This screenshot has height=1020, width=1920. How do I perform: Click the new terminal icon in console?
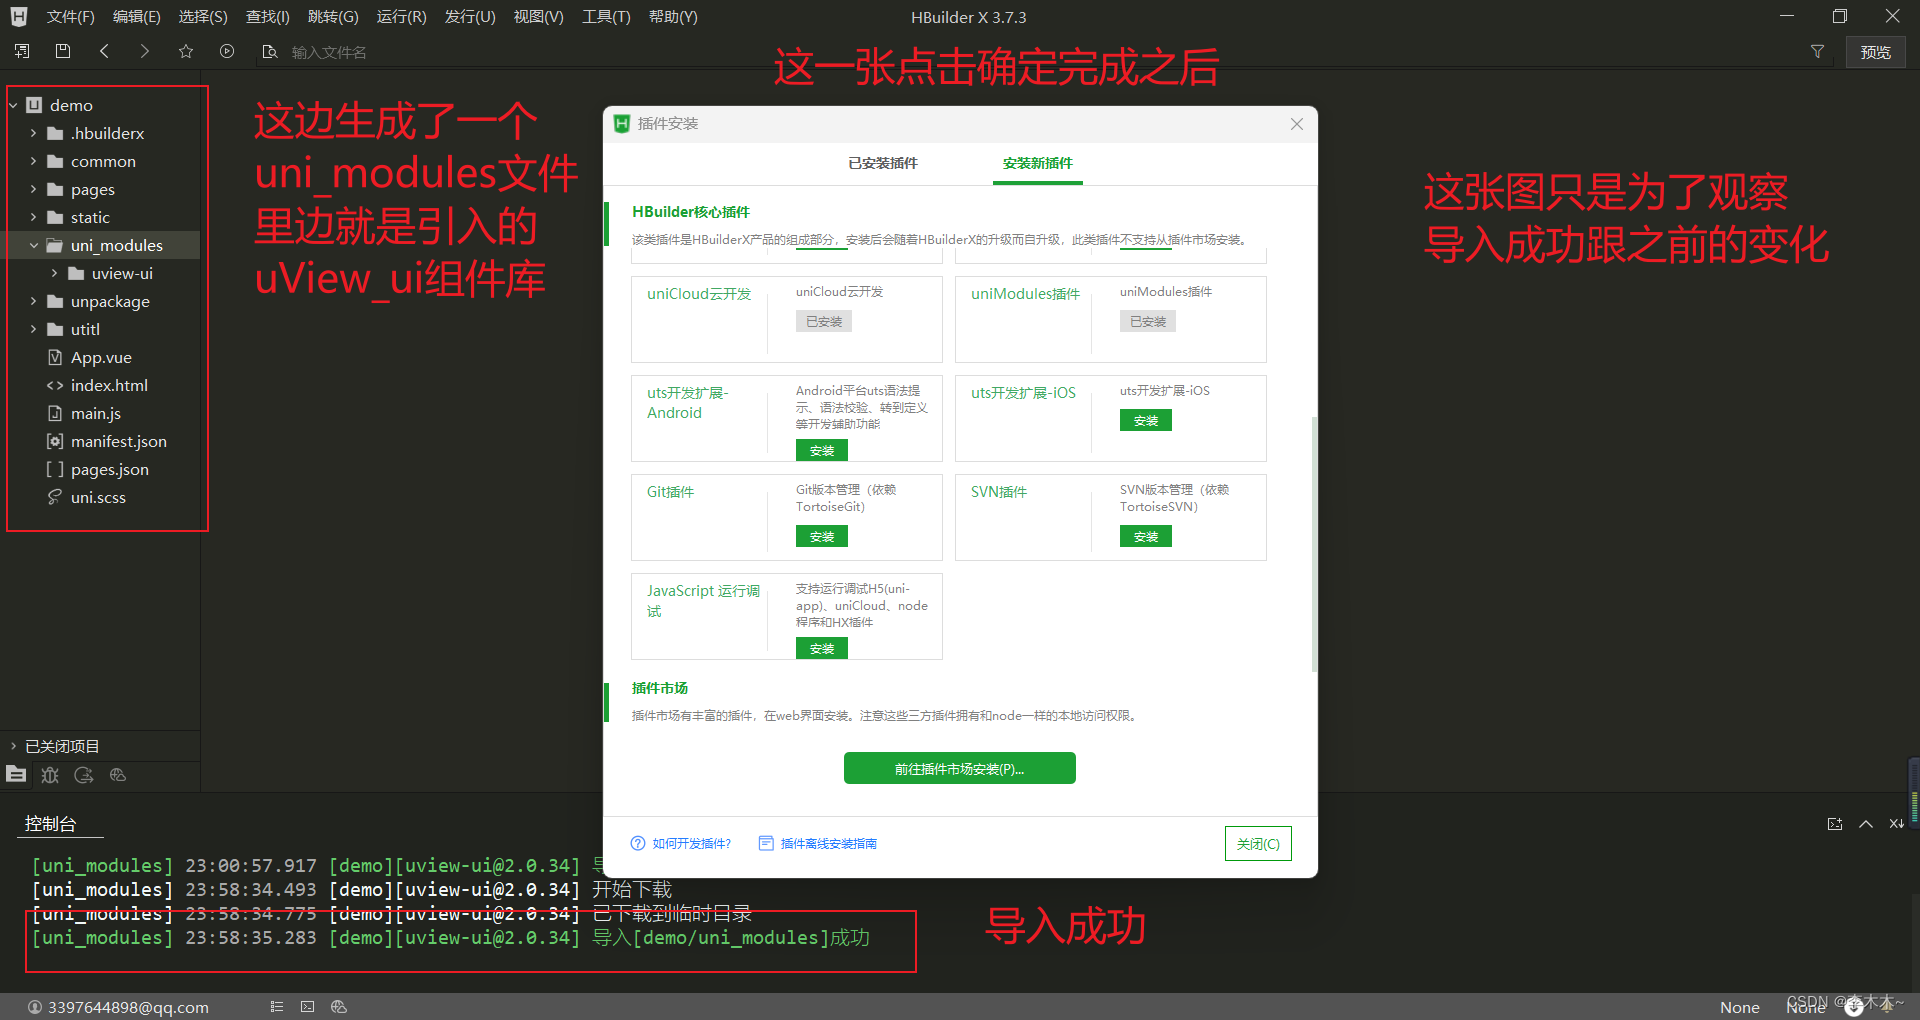pos(1835,824)
